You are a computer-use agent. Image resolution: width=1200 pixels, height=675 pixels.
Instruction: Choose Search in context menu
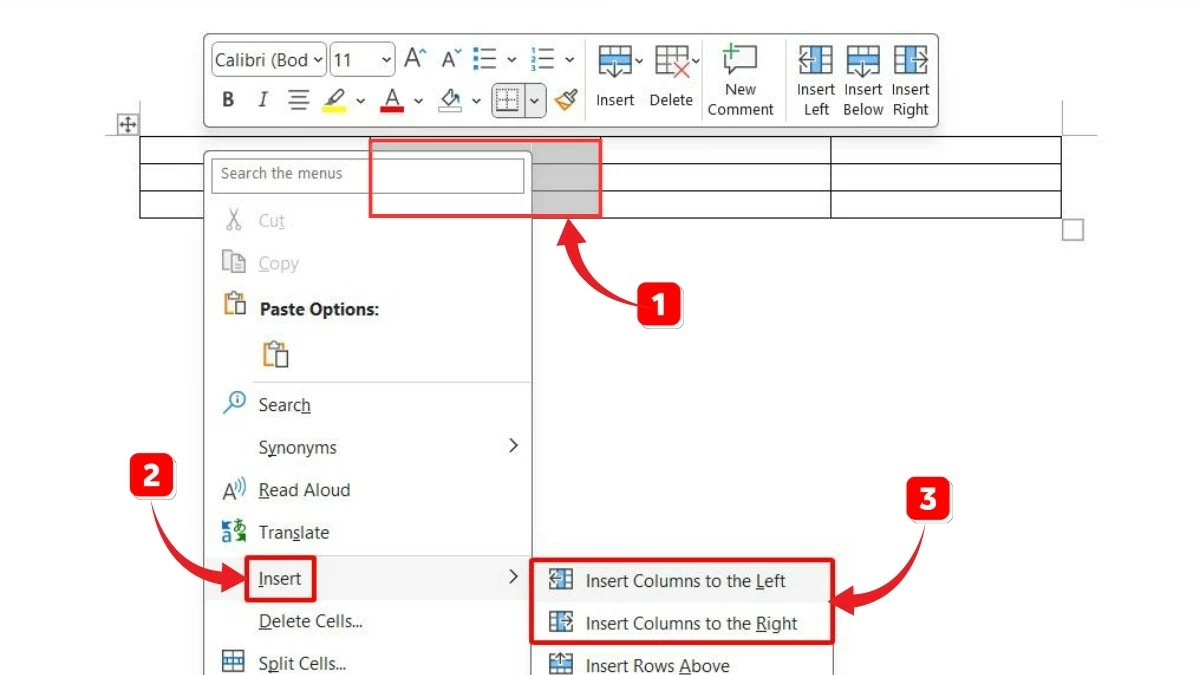[x=368, y=405]
